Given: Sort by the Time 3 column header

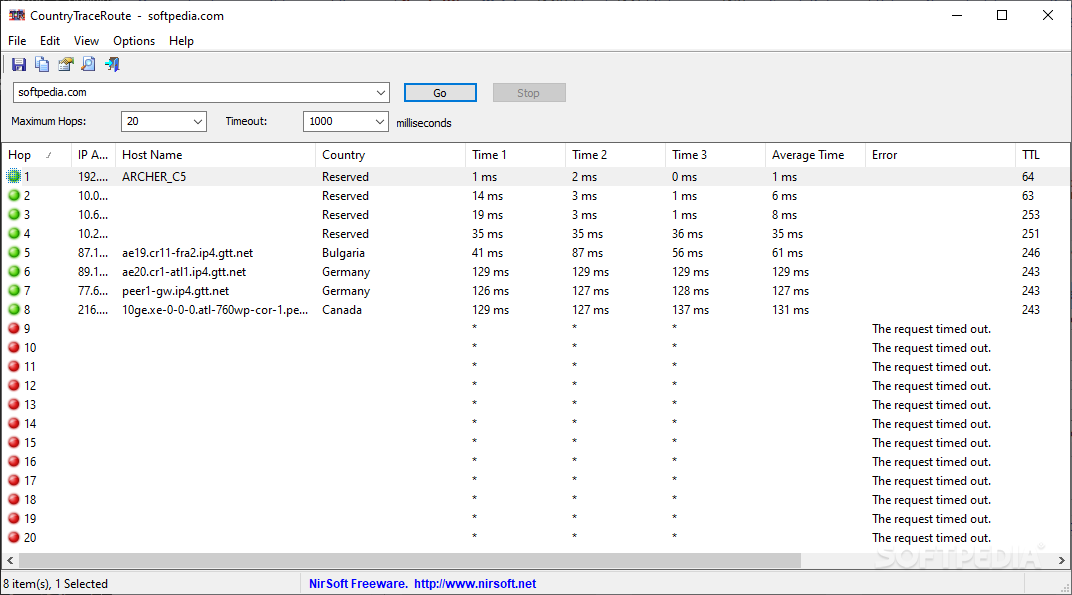Looking at the screenshot, I should click(x=715, y=155).
